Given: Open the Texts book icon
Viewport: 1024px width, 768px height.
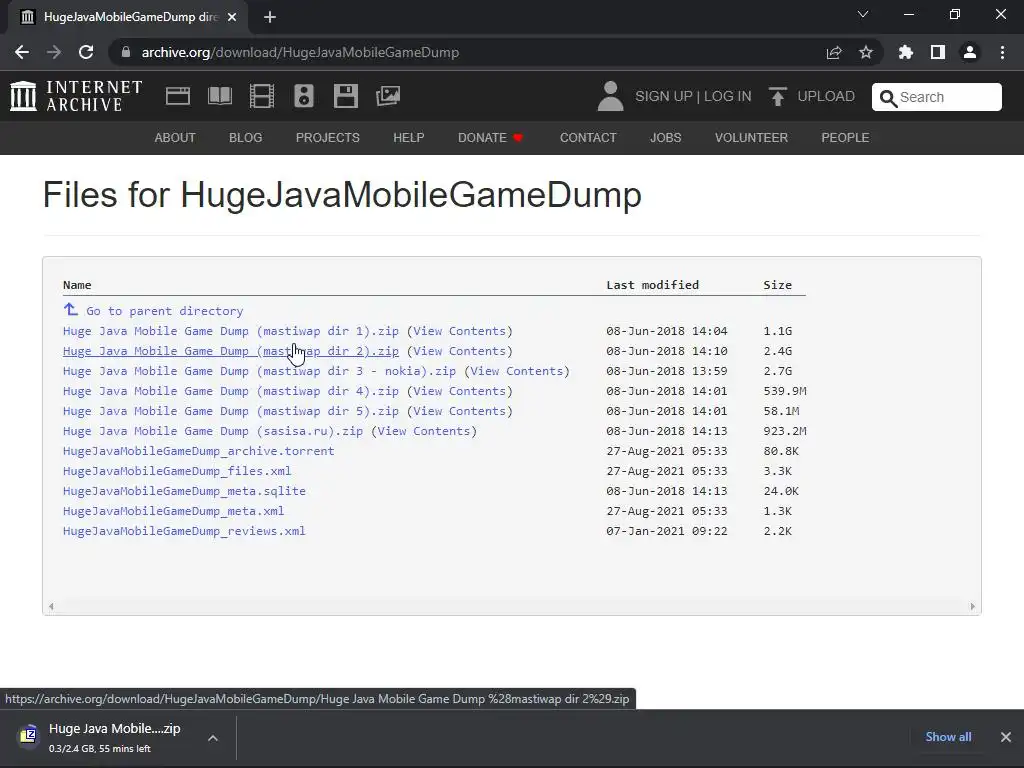Looking at the screenshot, I should point(220,96).
